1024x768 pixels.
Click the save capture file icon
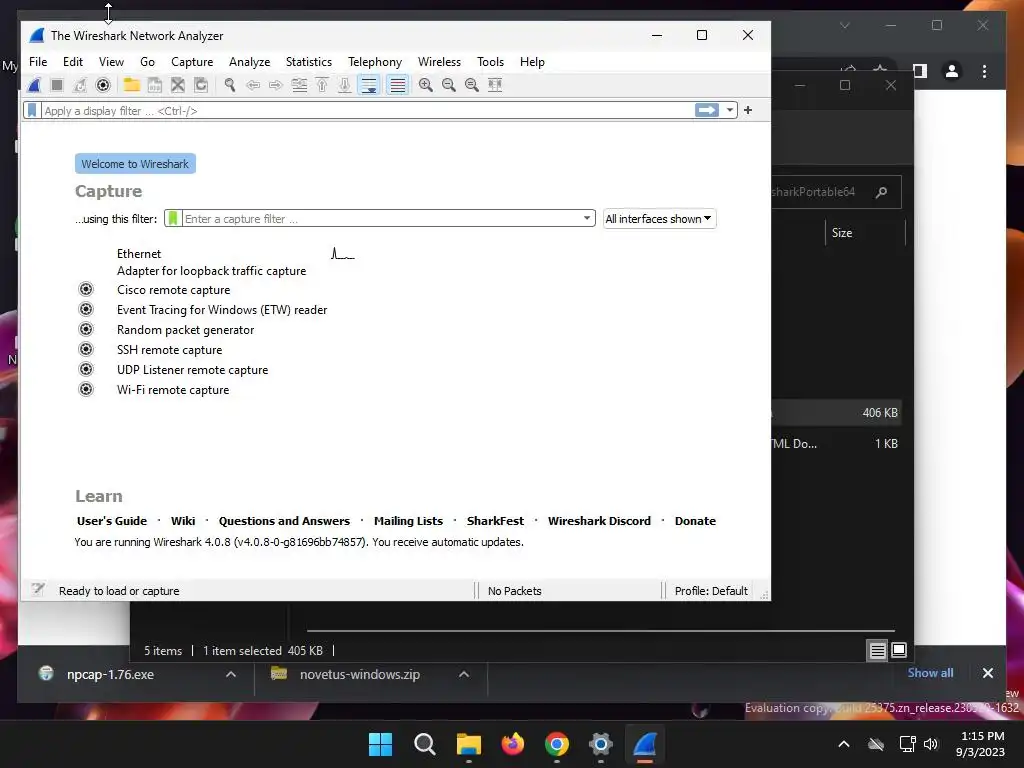tap(155, 85)
